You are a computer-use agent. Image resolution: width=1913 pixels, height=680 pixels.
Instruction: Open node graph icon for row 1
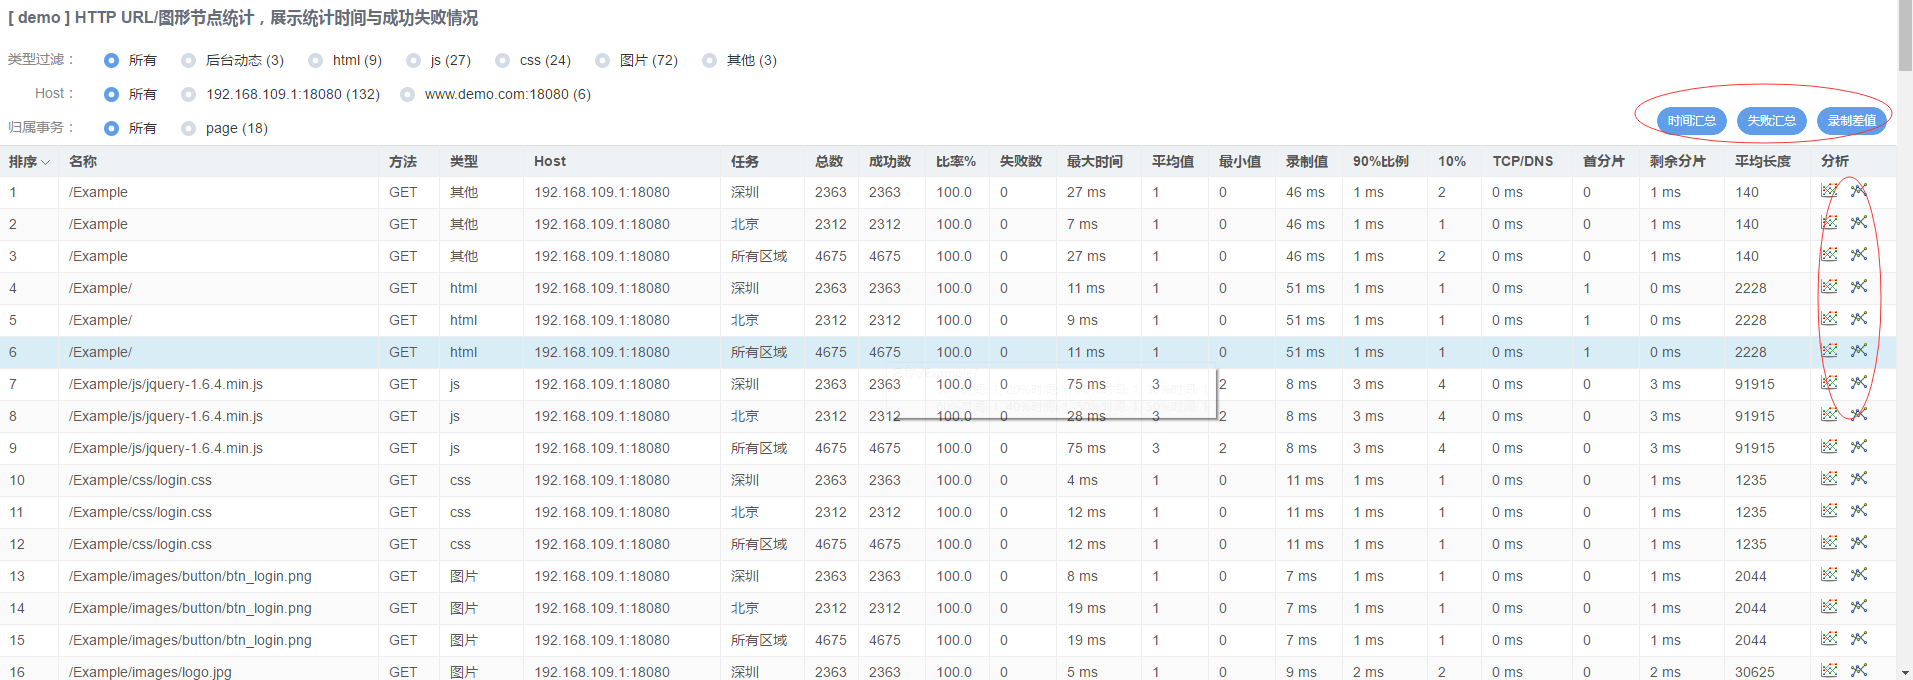[x=1859, y=191]
